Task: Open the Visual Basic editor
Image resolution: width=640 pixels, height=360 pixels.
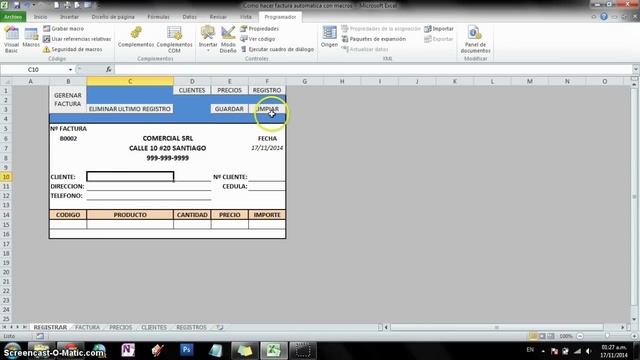Action: pyautogui.click(x=11, y=40)
